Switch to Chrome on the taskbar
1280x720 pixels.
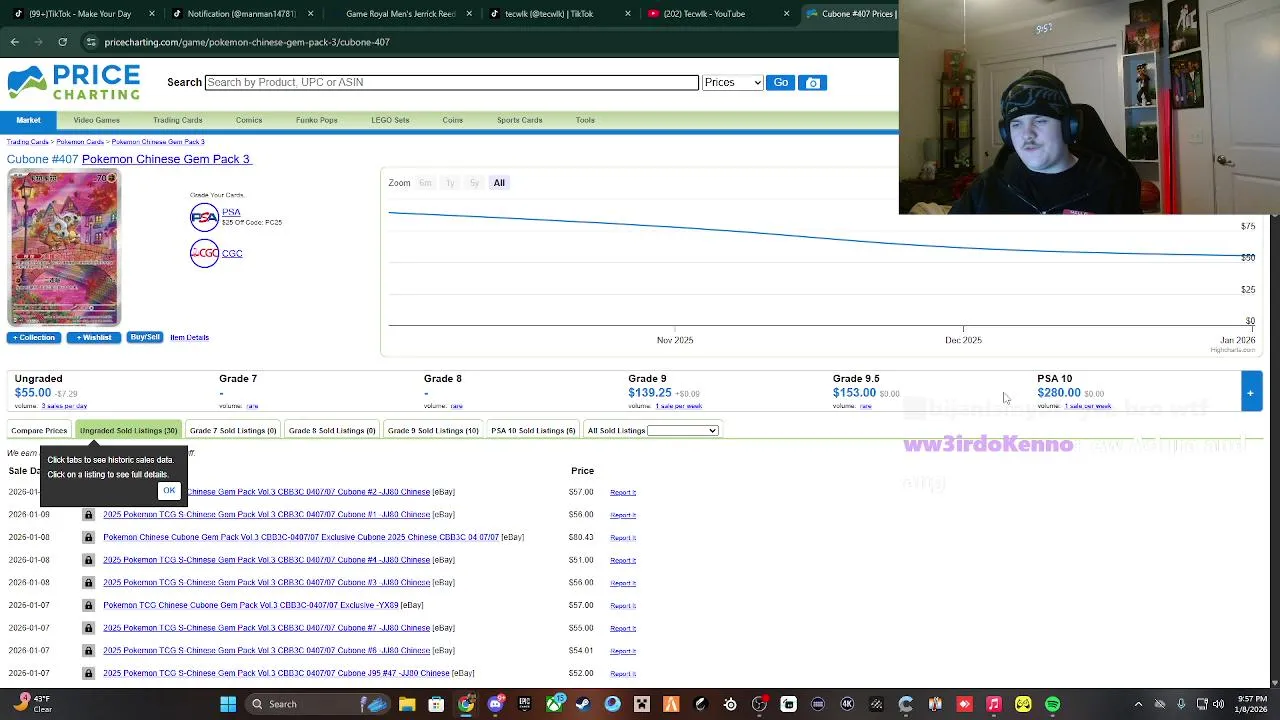(x=466, y=704)
